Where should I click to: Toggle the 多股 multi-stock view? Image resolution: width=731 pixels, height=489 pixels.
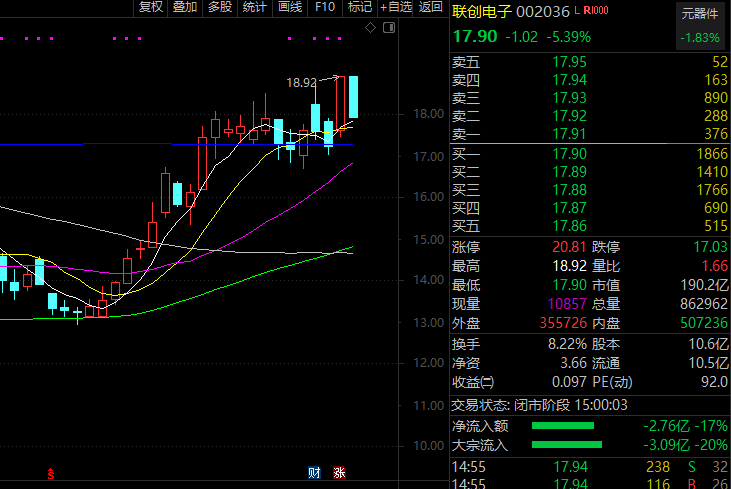219,7
